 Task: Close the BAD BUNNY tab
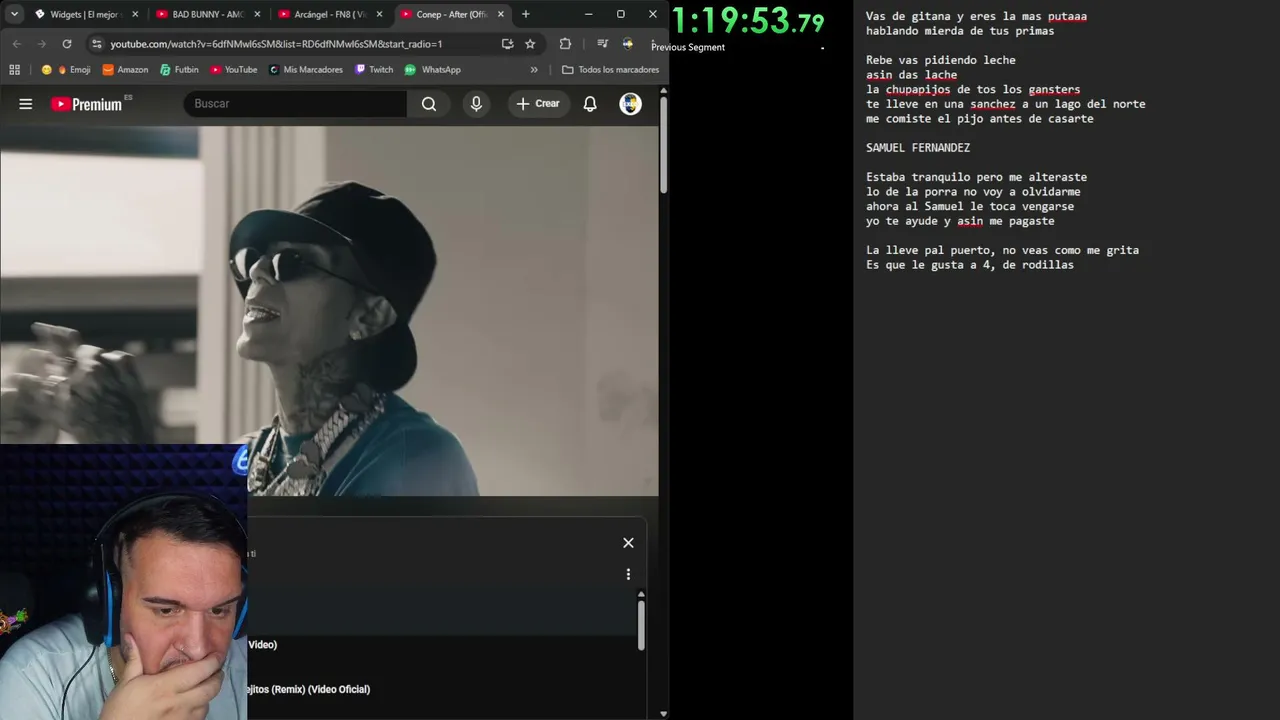tap(257, 14)
